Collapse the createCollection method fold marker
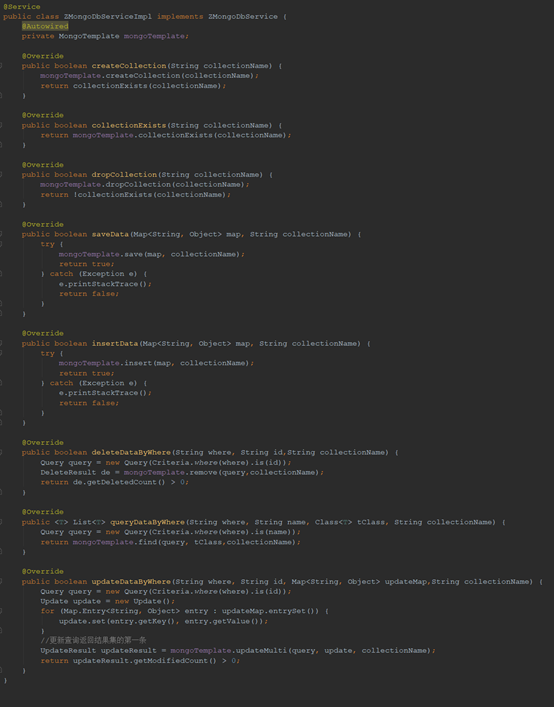Image resolution: width=554 pixels, height=707 pixels. pos(1,66)
